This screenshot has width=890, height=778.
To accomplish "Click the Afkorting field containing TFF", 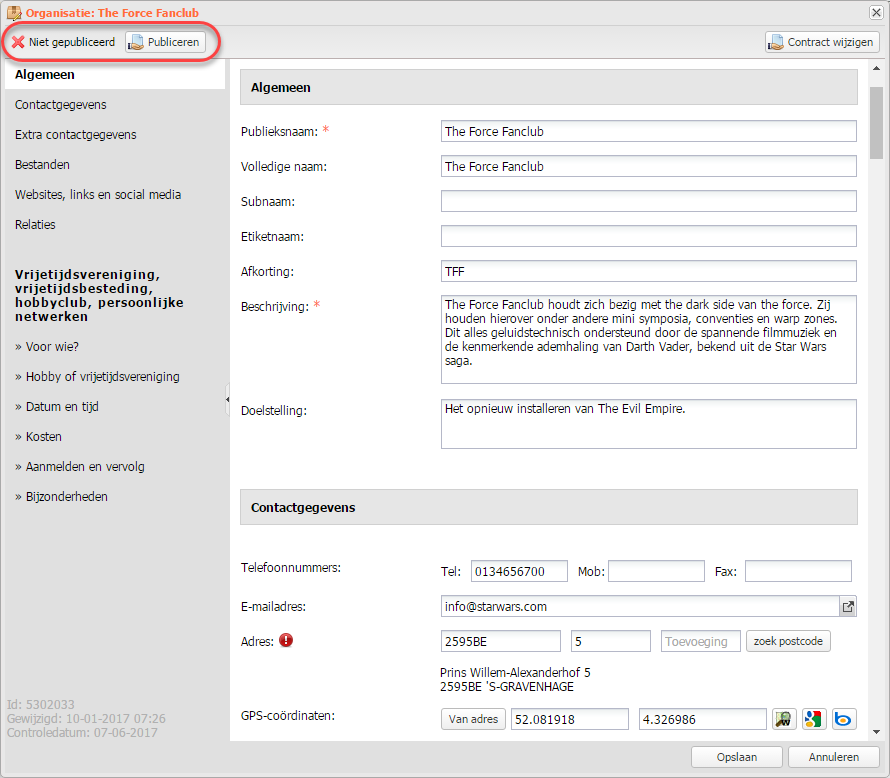I will pyautogui.click(x=648, y=271).
